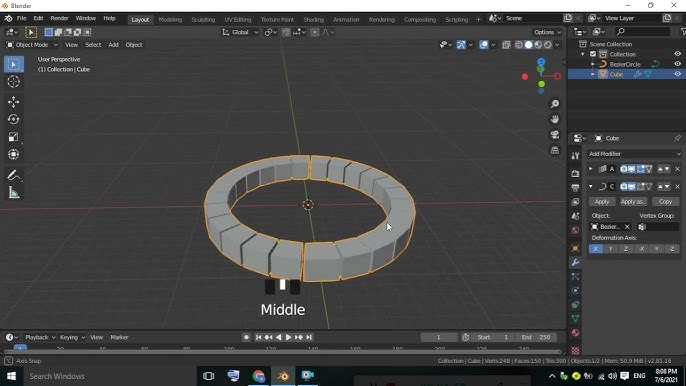Activate the Annotate pencil tool
The image size is (686, 386).
pyautogui.click(x=14, y=175)
